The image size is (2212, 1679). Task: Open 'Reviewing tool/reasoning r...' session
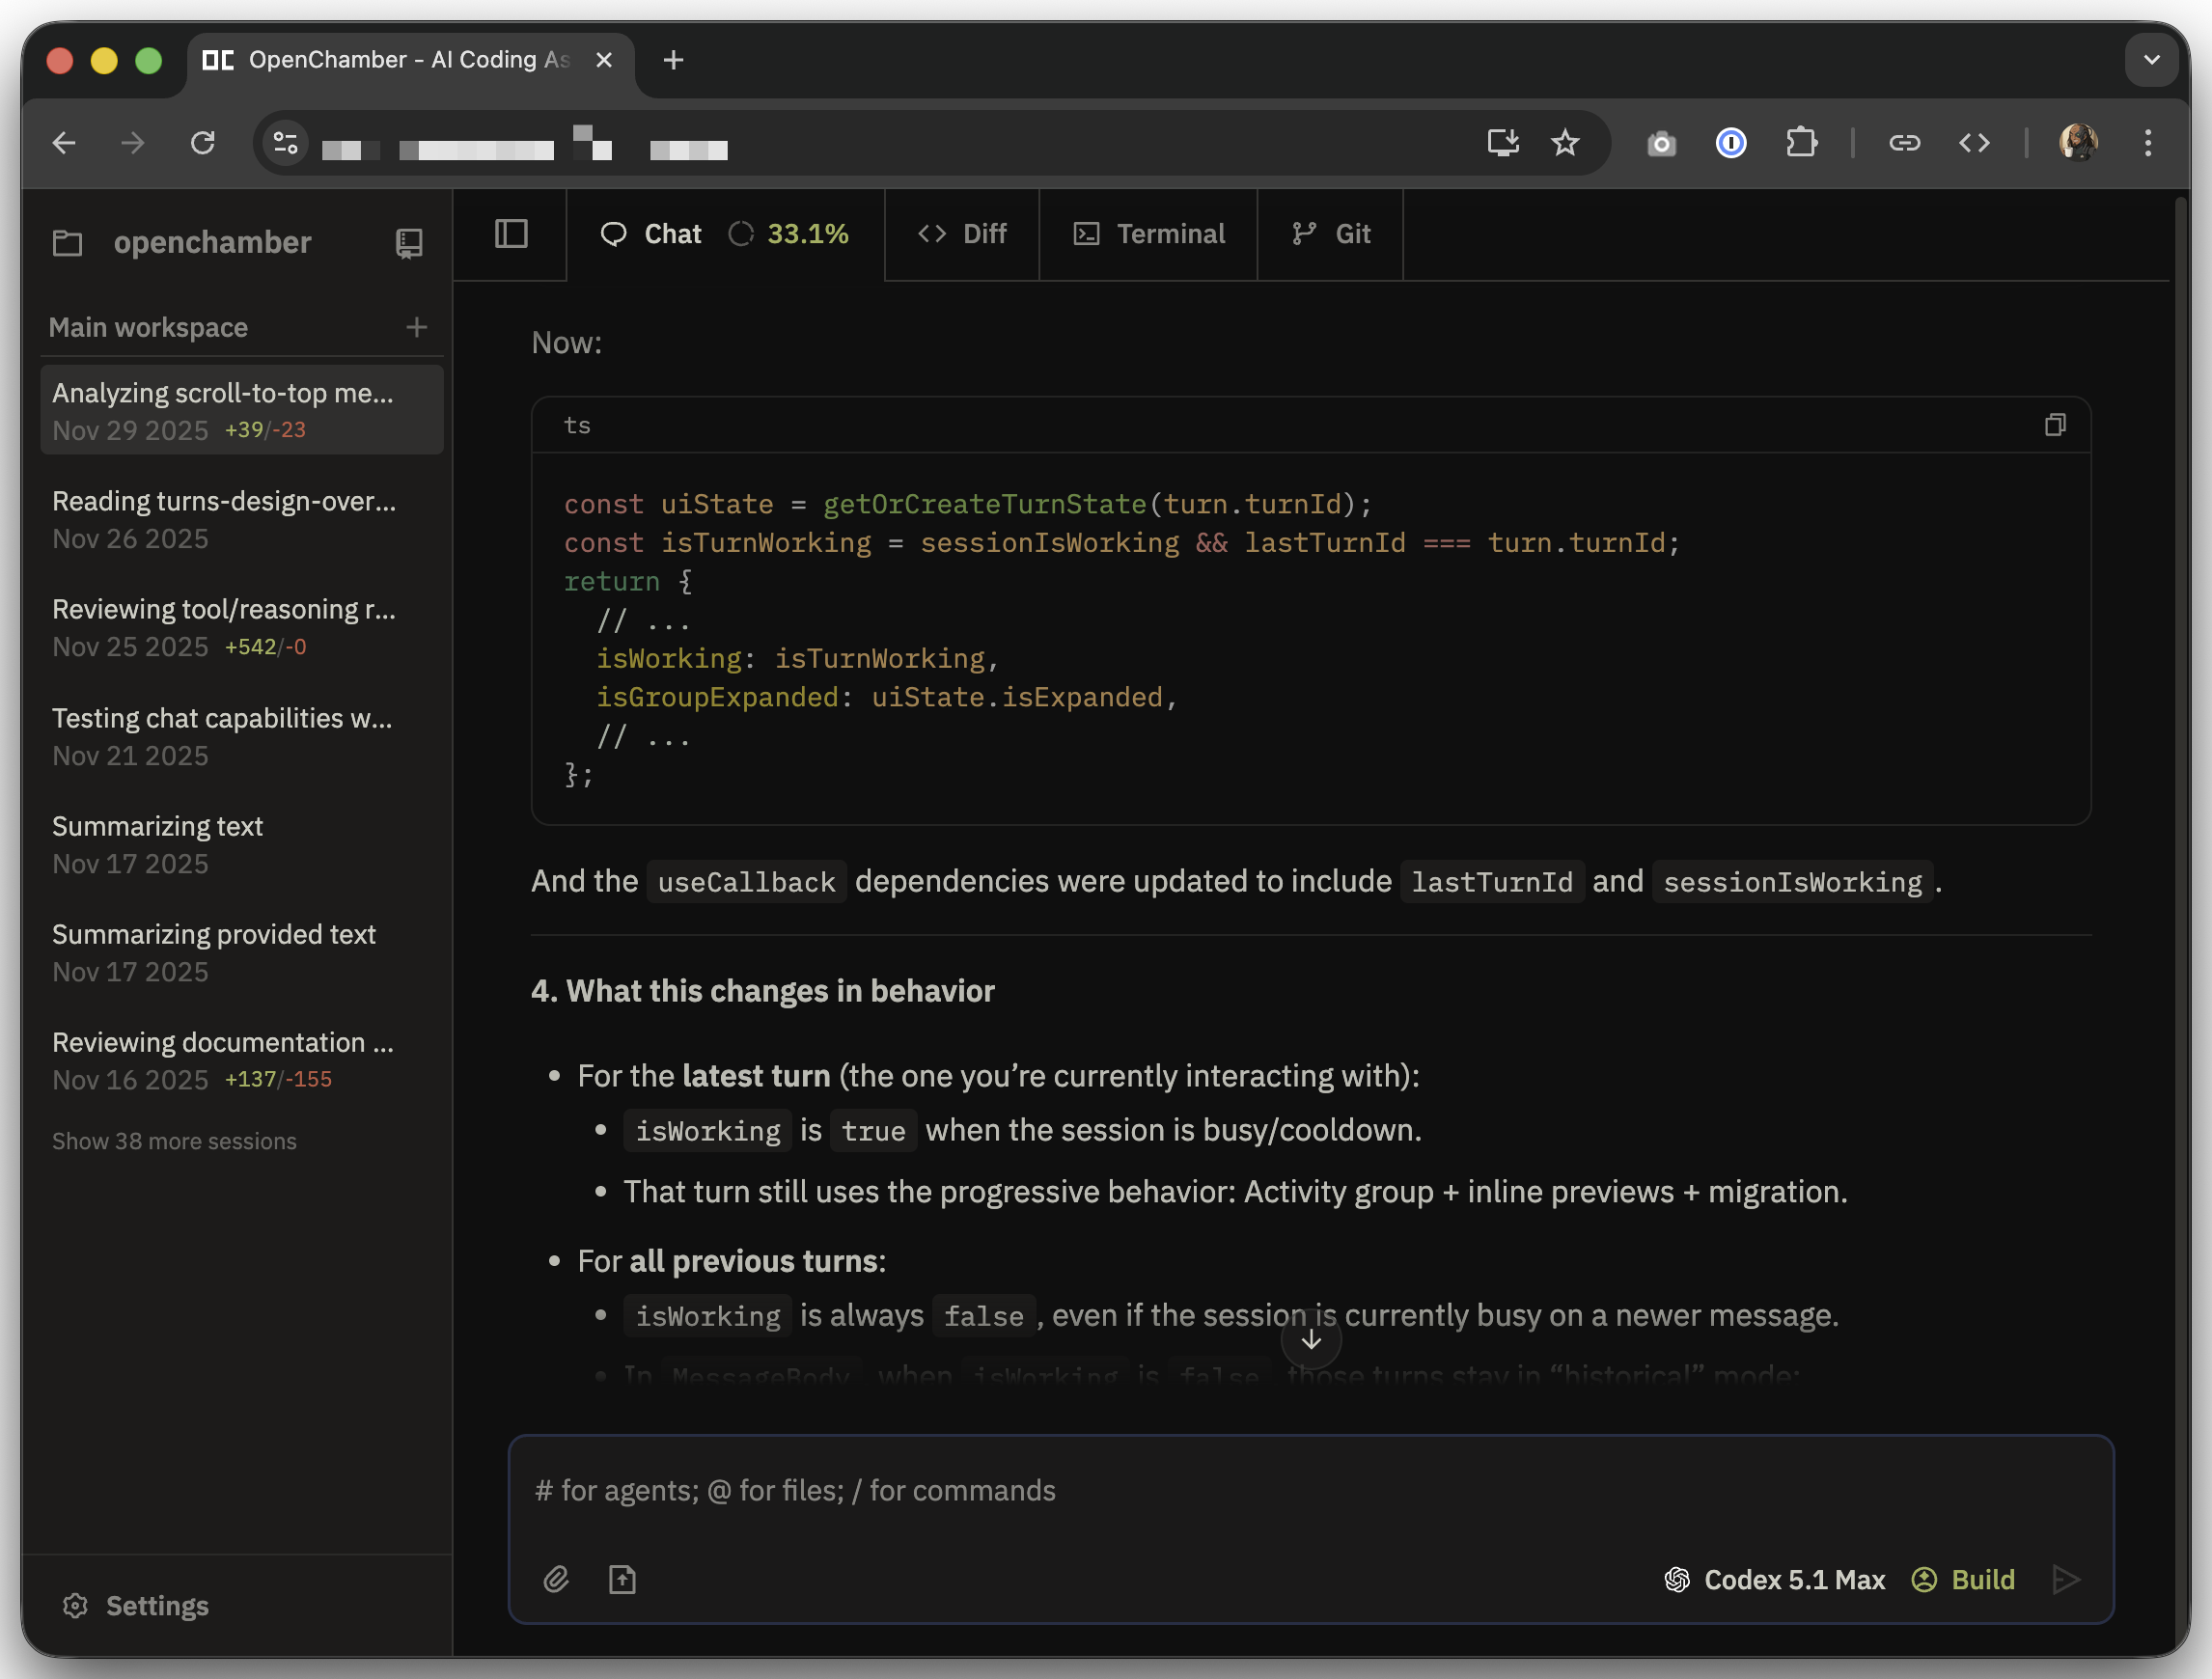pos(242,627)
